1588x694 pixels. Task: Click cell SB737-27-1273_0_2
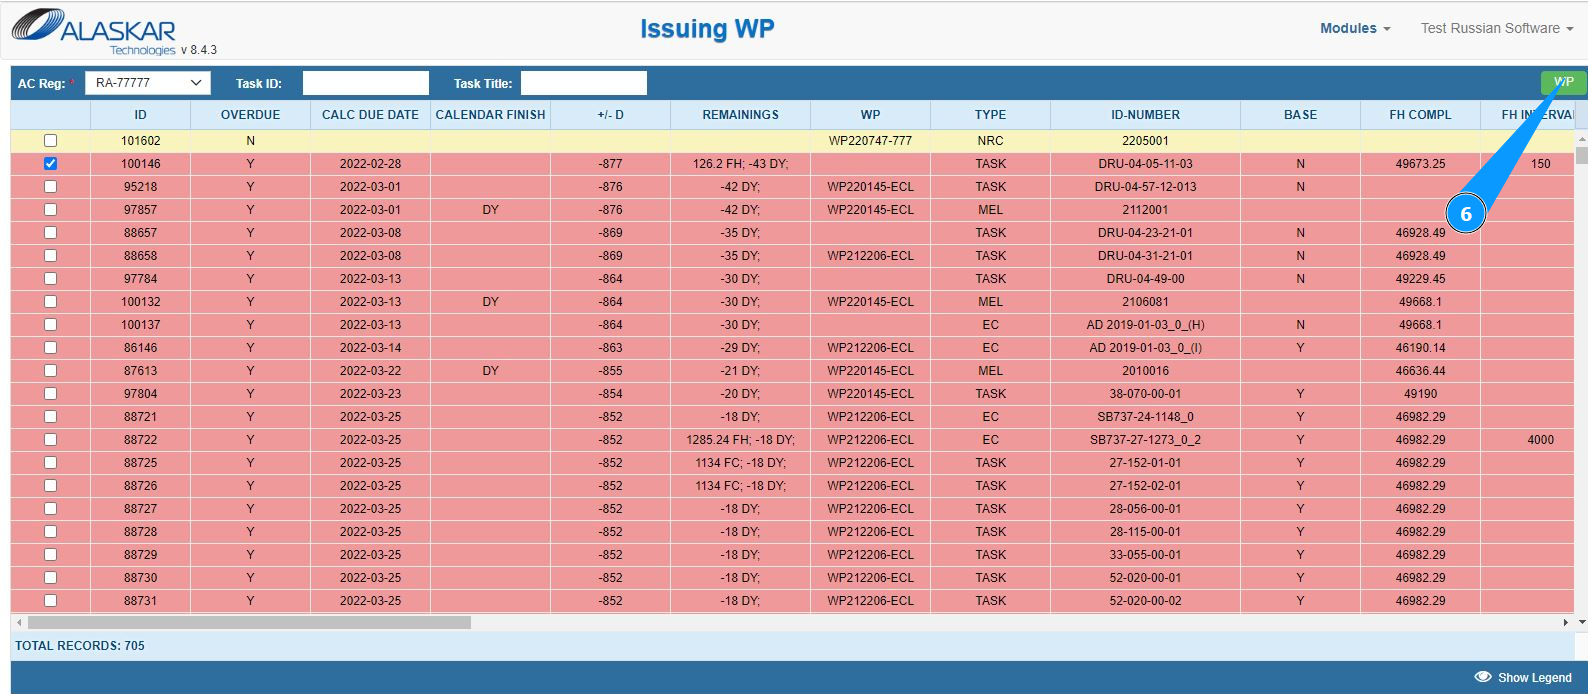1146,440
